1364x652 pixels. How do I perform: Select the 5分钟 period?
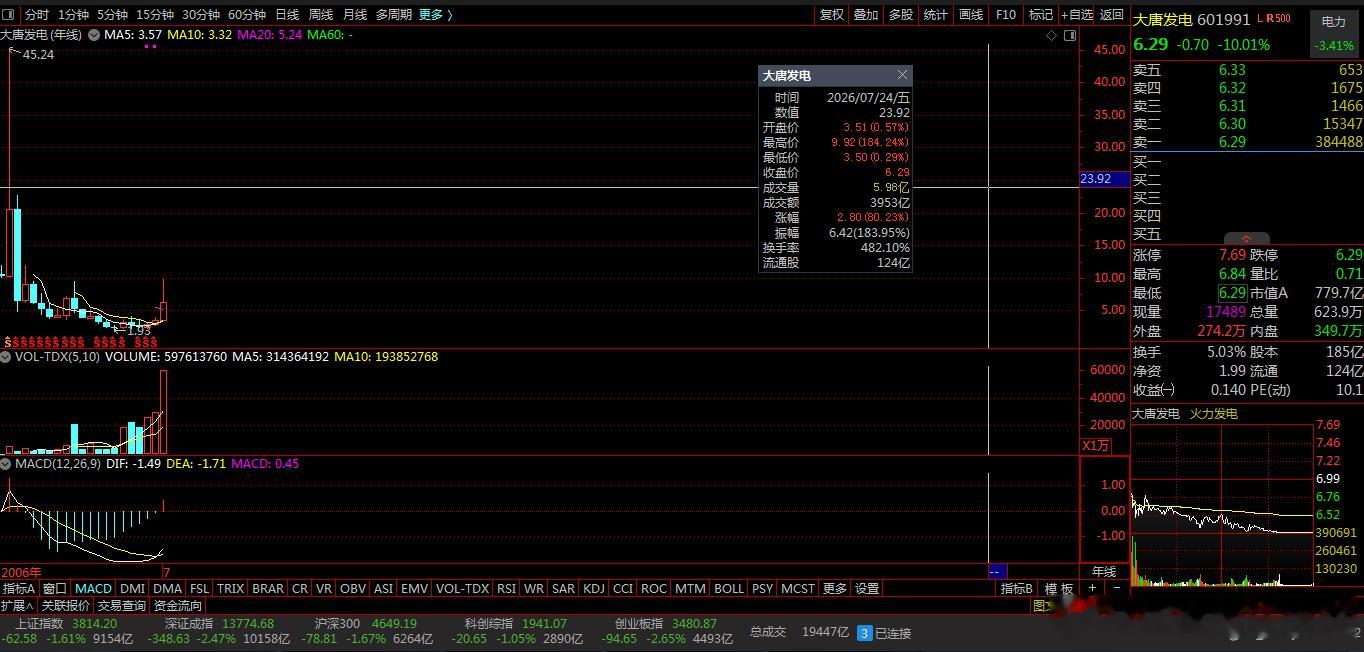point(112,15)
